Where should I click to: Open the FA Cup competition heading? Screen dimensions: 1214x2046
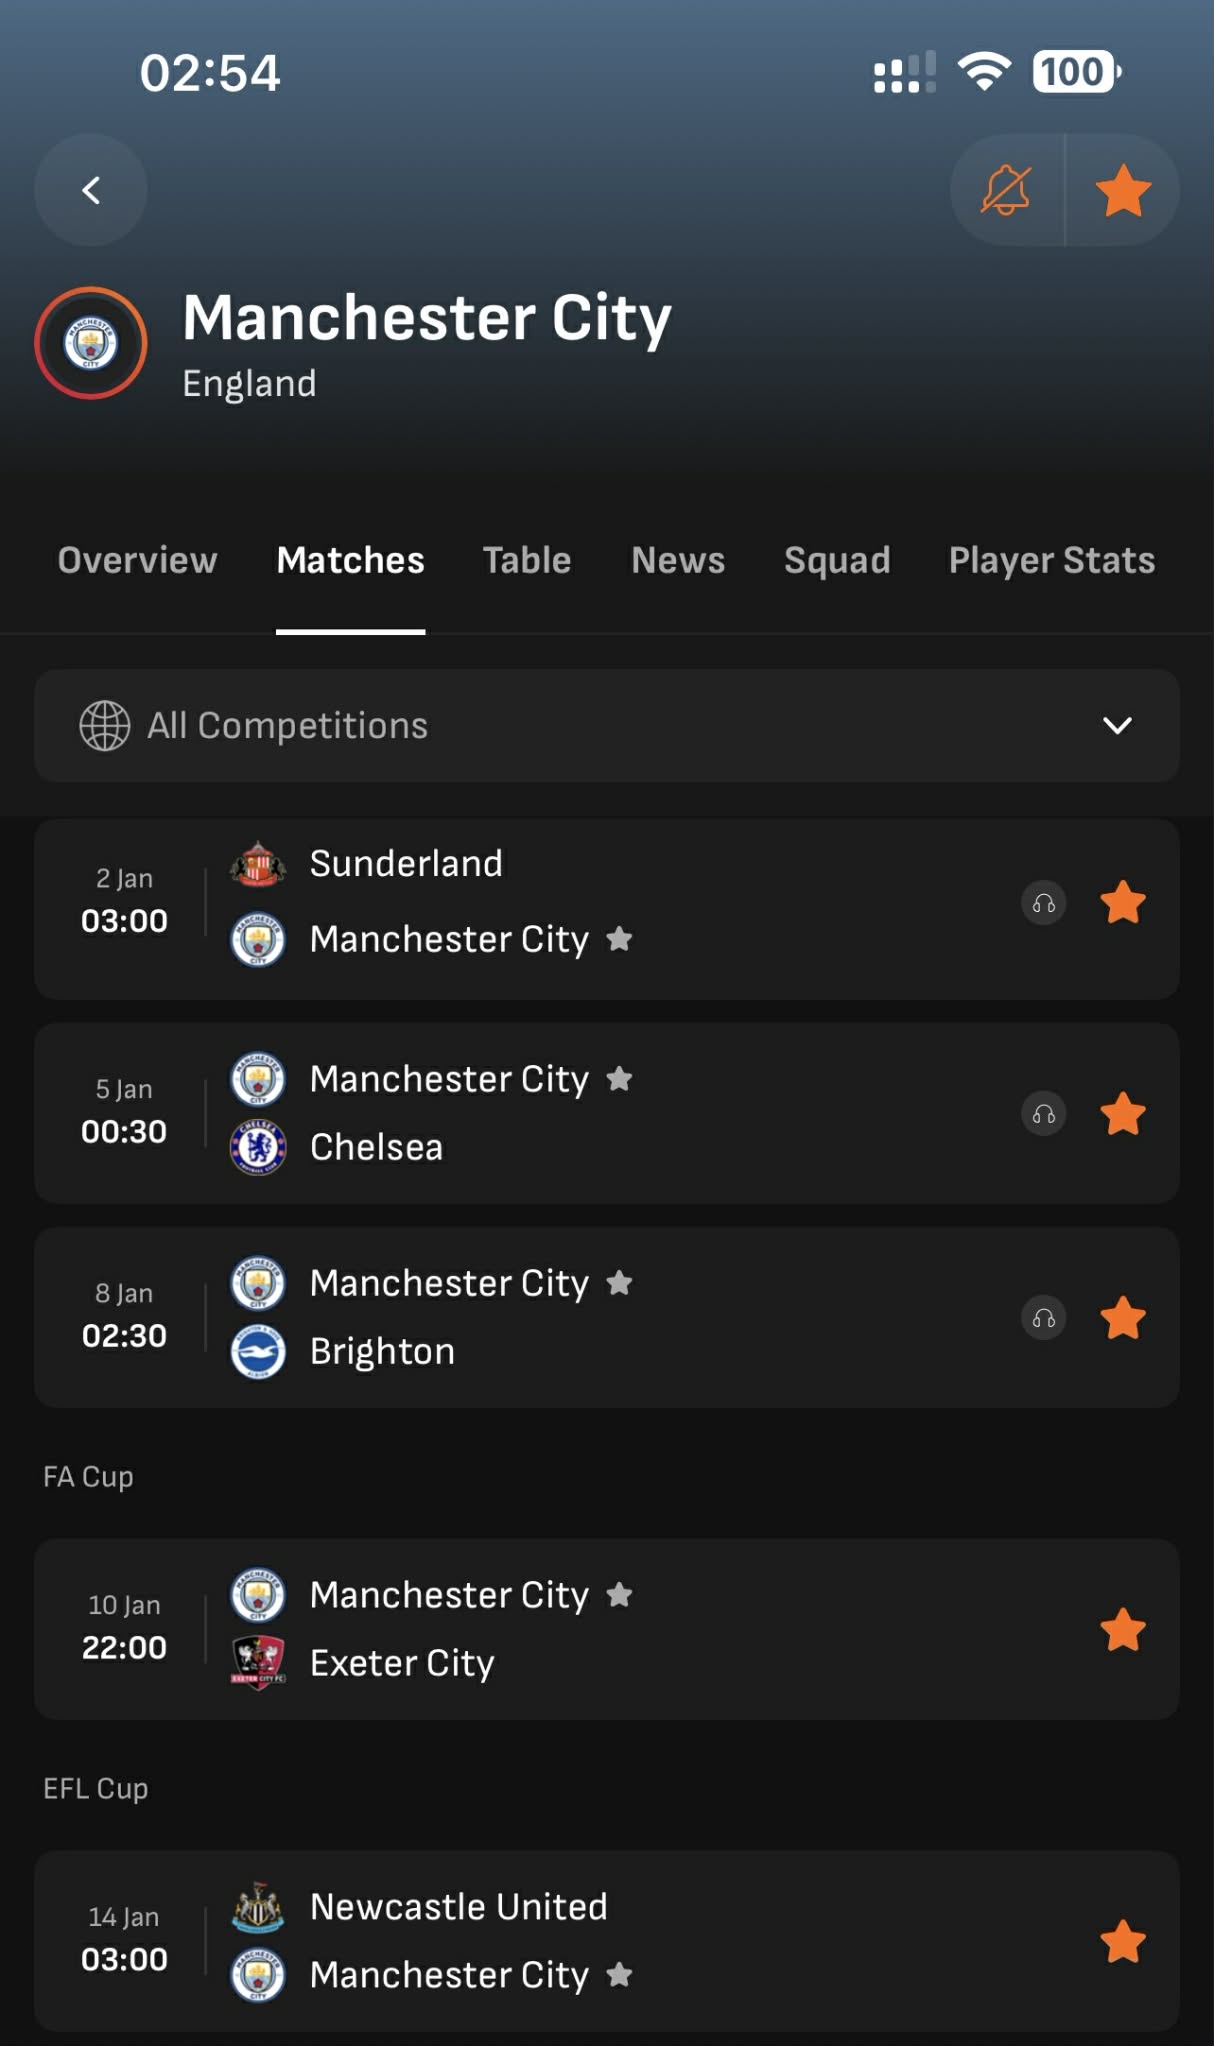[x=88, y=1476]
